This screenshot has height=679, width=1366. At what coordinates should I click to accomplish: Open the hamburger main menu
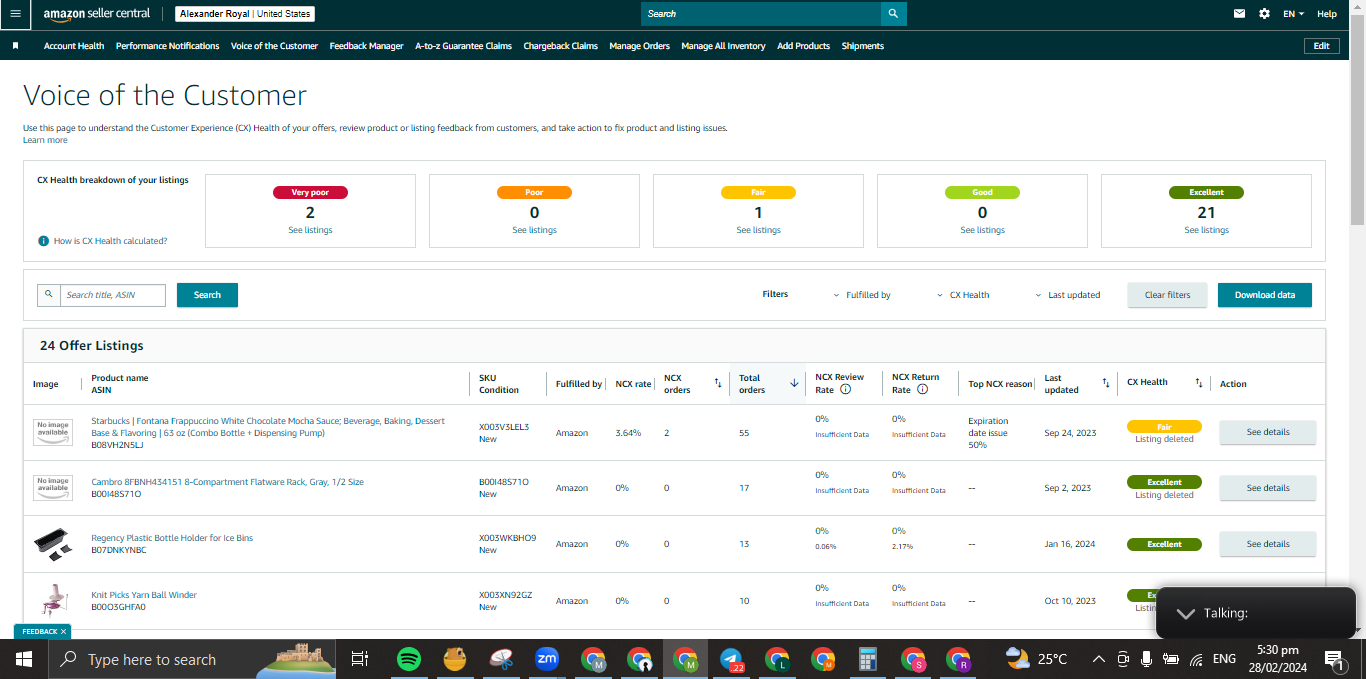[x=15, y=14]
